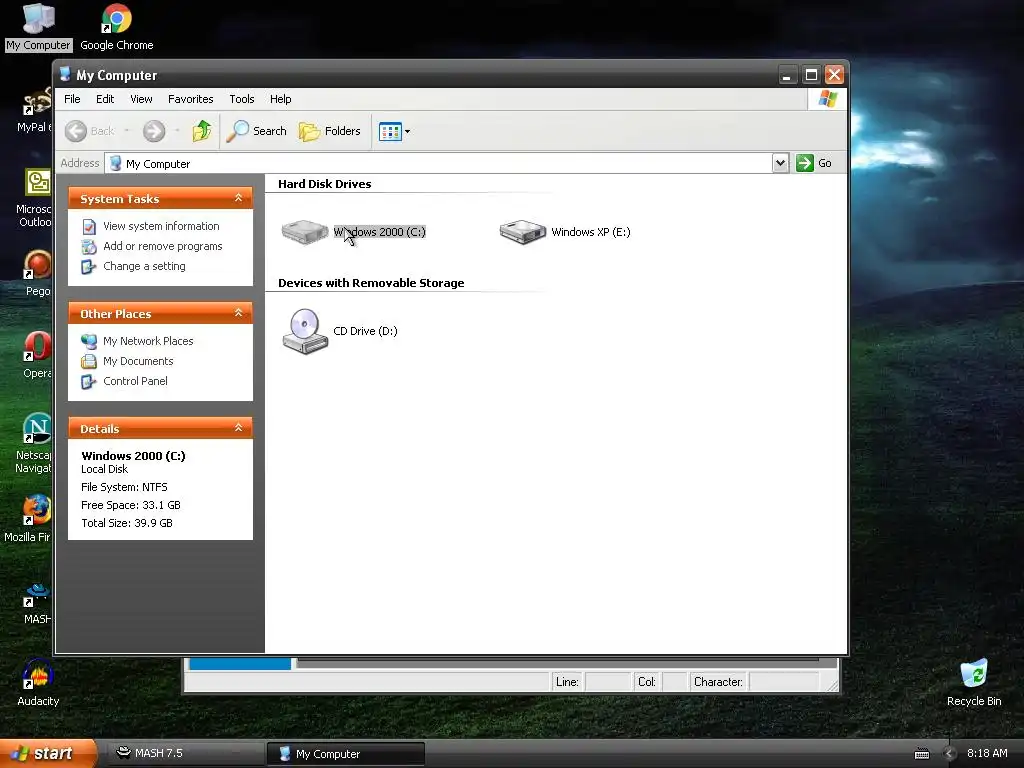Select the Google Chrome desktop shortcut
Image resolution: width=1024 pixels, height=768 pixels.
pos(117,27)
